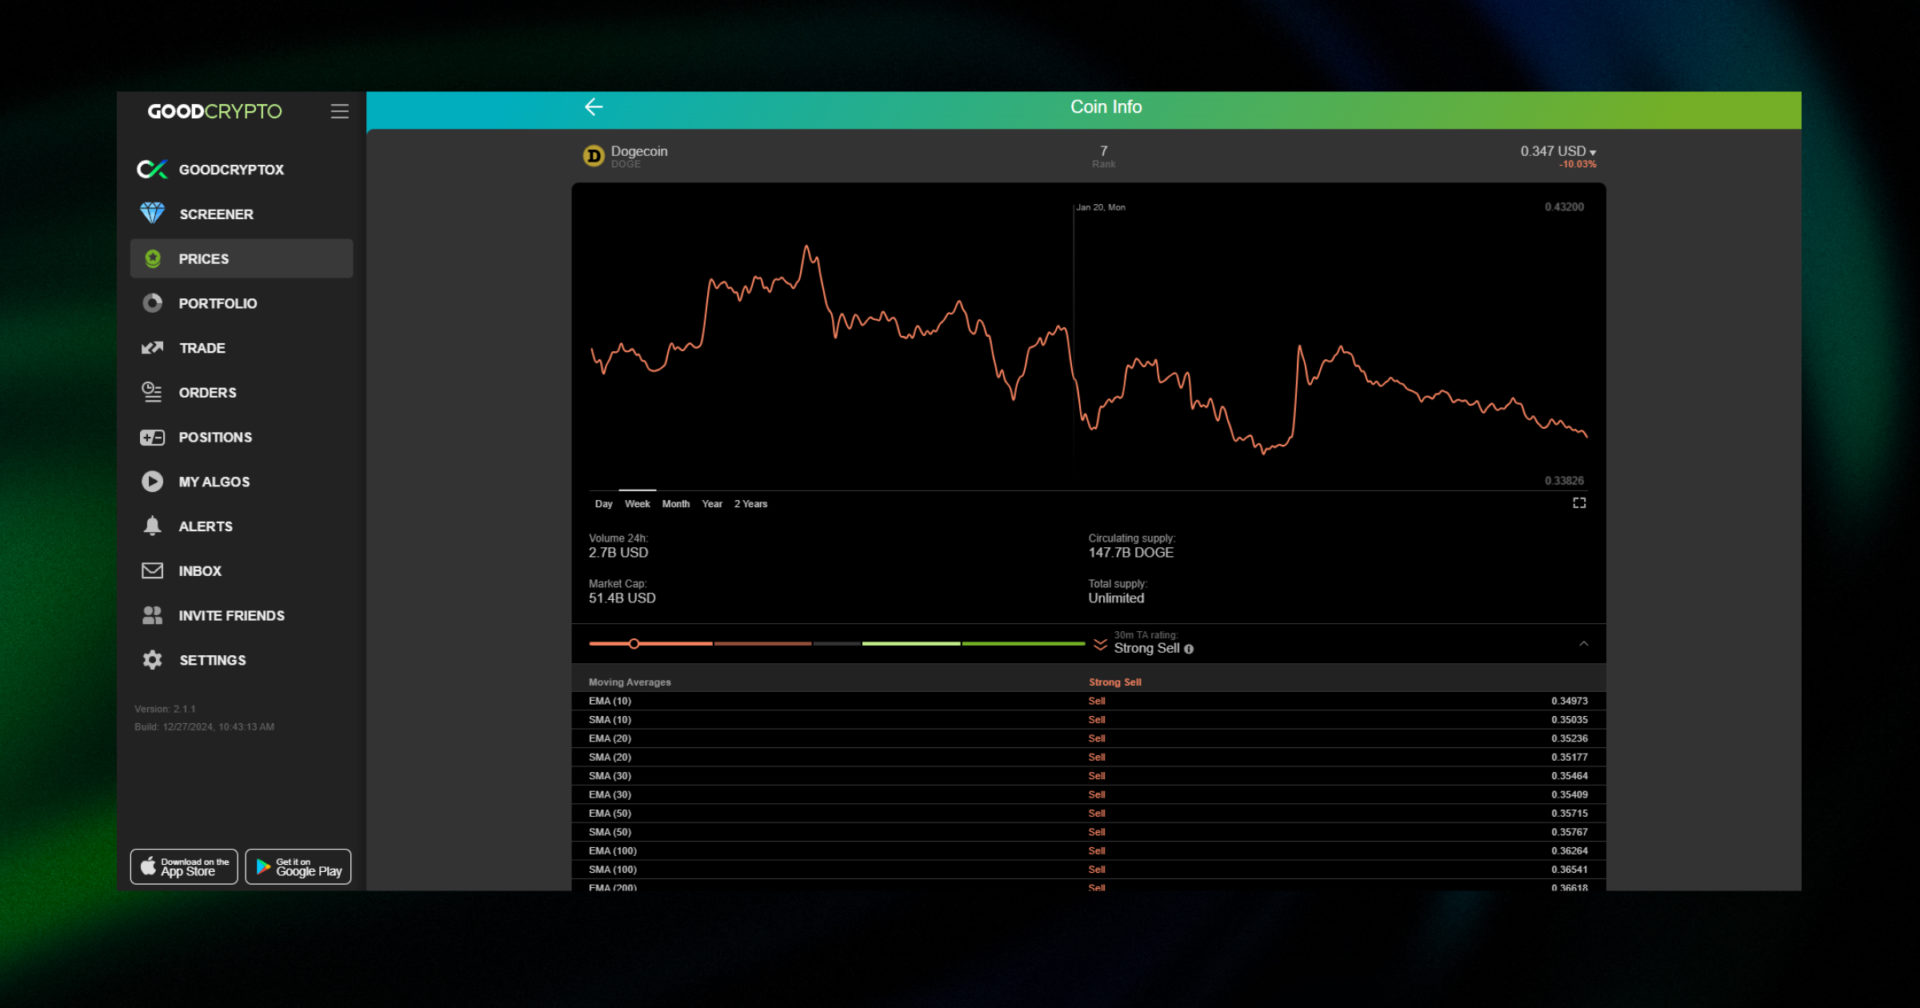The width and height of the screenshot is (1920, 1008).
Task: Click the EMA (10) row
Action: click(1088, 701)
